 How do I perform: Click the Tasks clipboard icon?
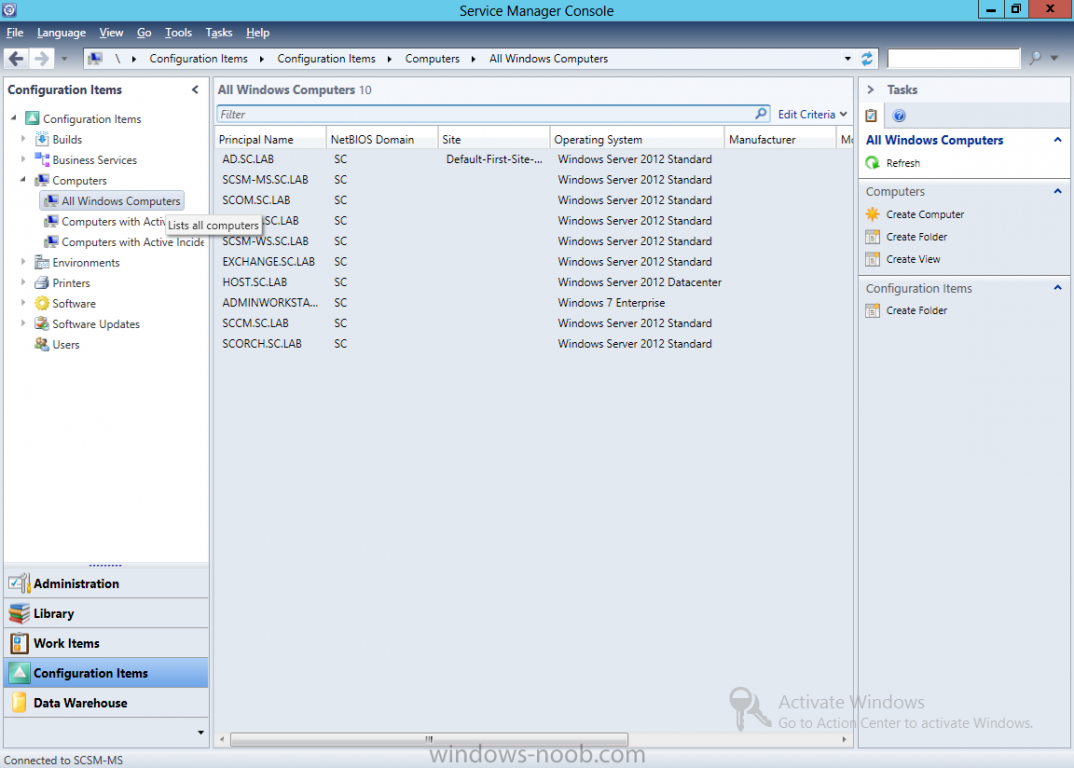[x=871, y=116]
